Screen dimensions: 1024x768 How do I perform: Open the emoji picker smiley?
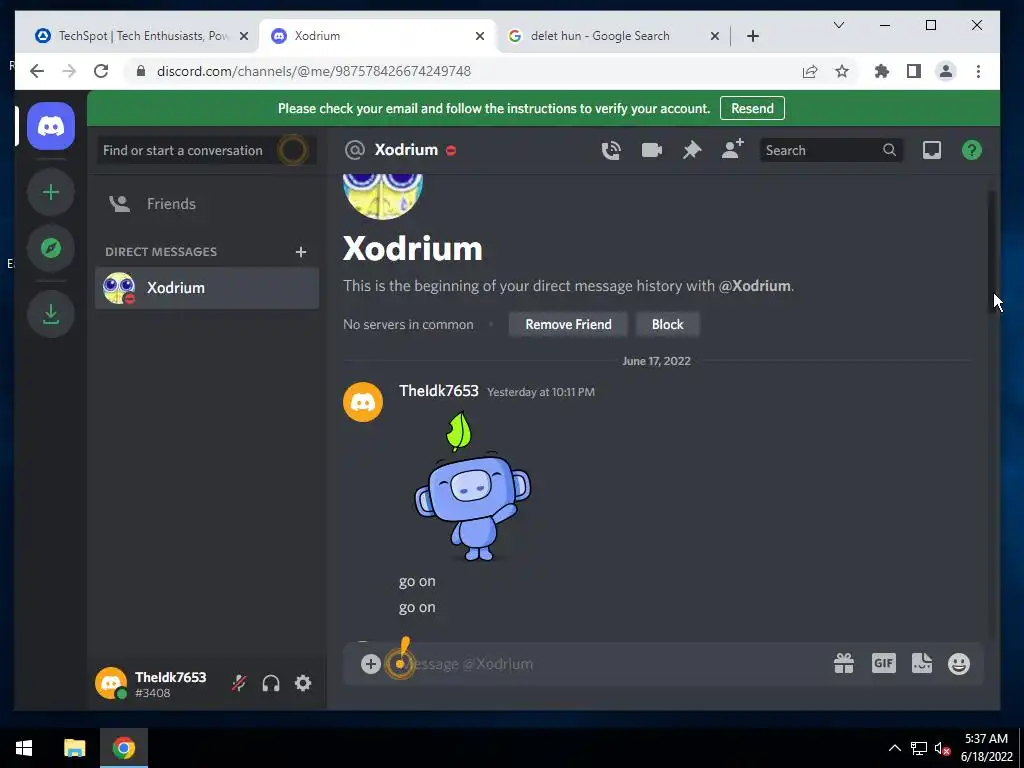pos(959,664)
